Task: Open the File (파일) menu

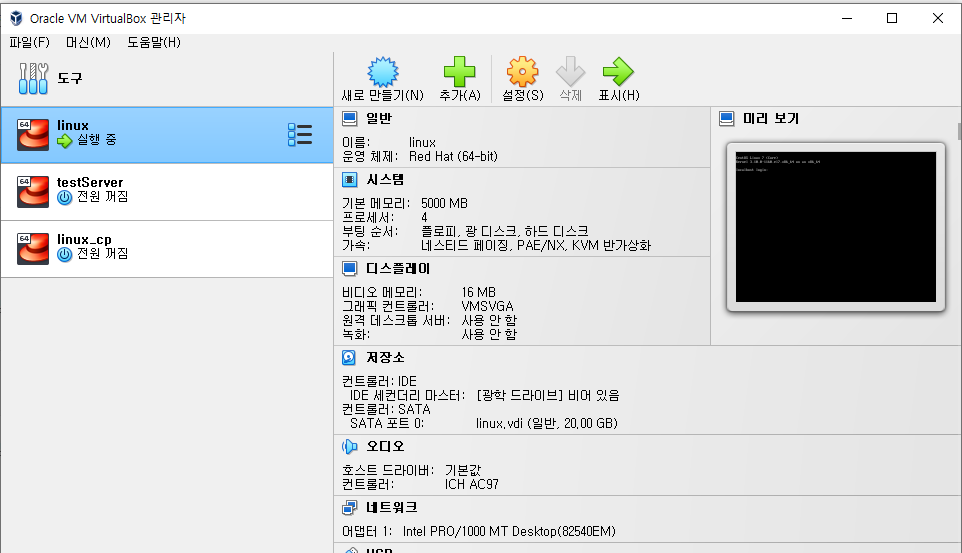Action: [29, 42]
